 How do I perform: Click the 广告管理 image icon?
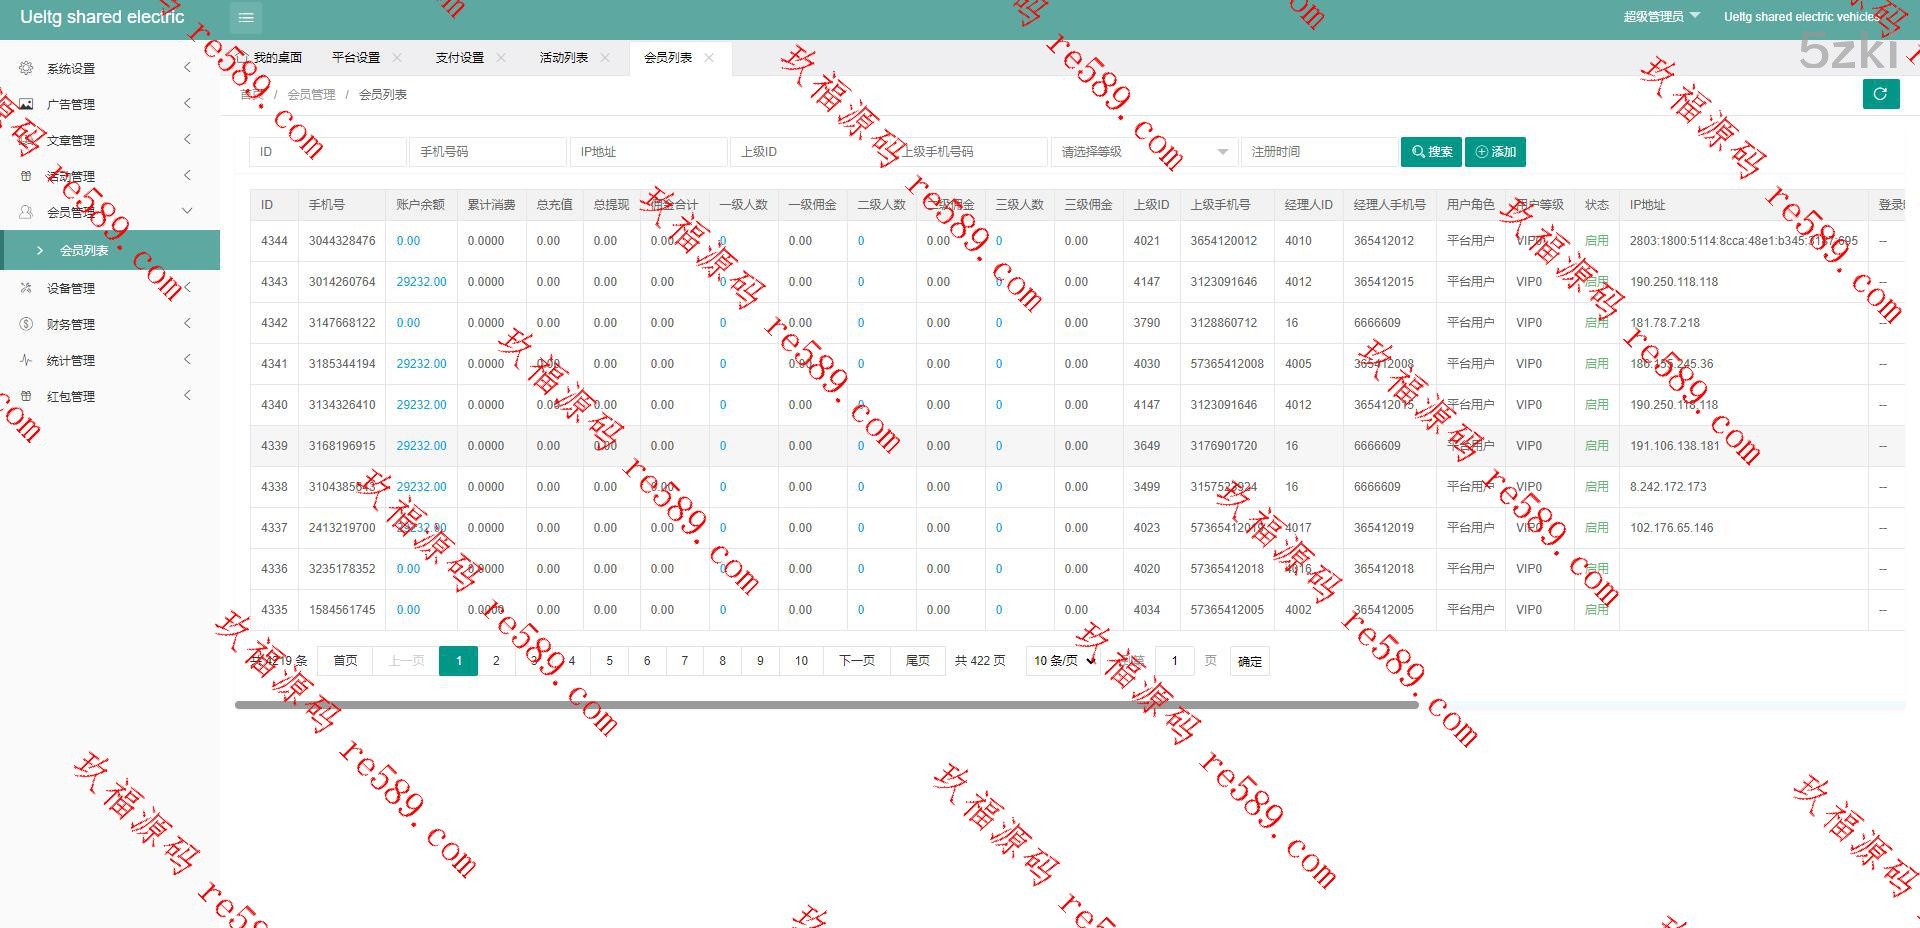tap(26, 104)
